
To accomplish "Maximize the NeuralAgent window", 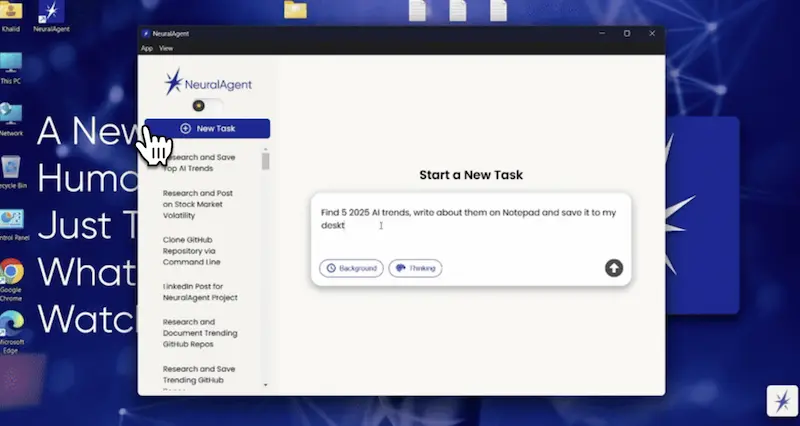I will (x=627, y=33).
